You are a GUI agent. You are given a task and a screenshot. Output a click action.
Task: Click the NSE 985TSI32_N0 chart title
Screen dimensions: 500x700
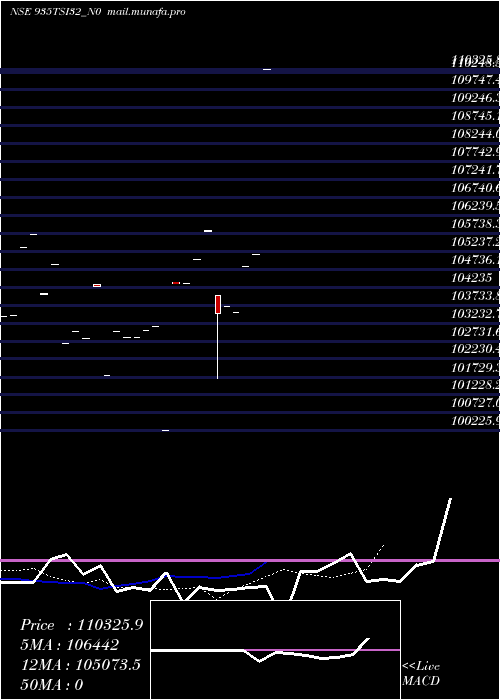tap(97, 12)
